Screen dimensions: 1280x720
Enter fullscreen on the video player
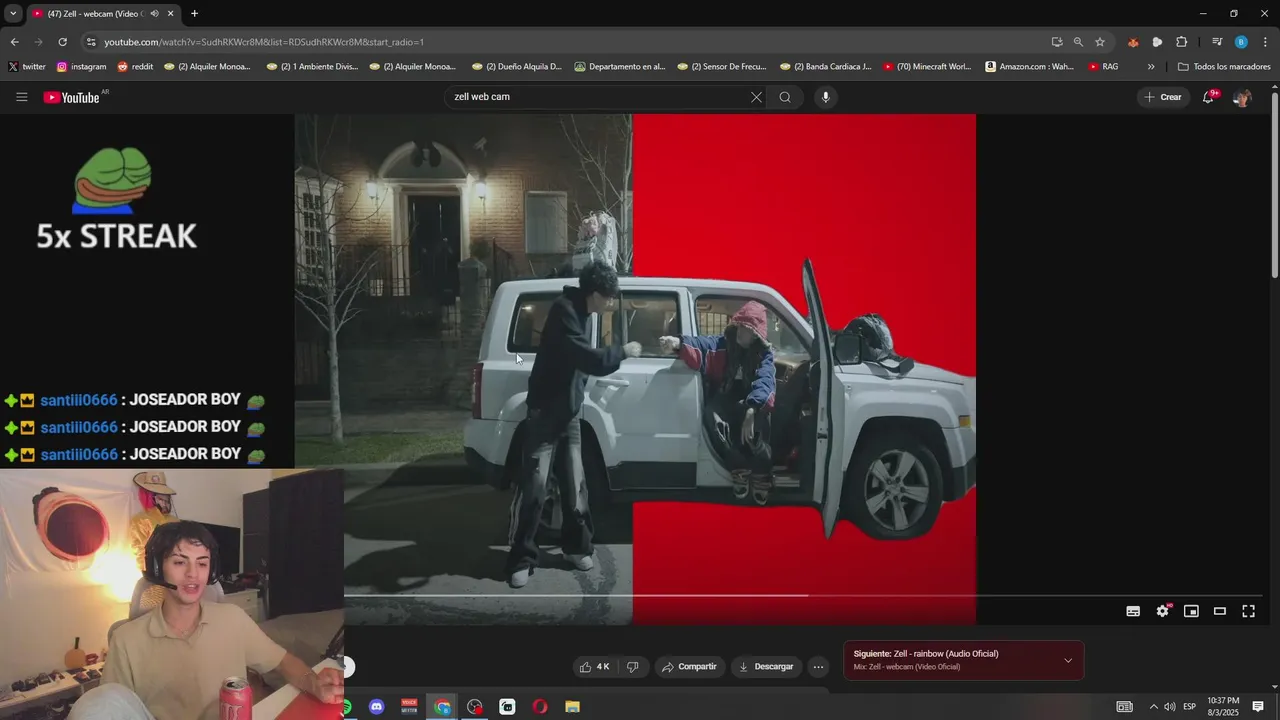pos(1249,611)
